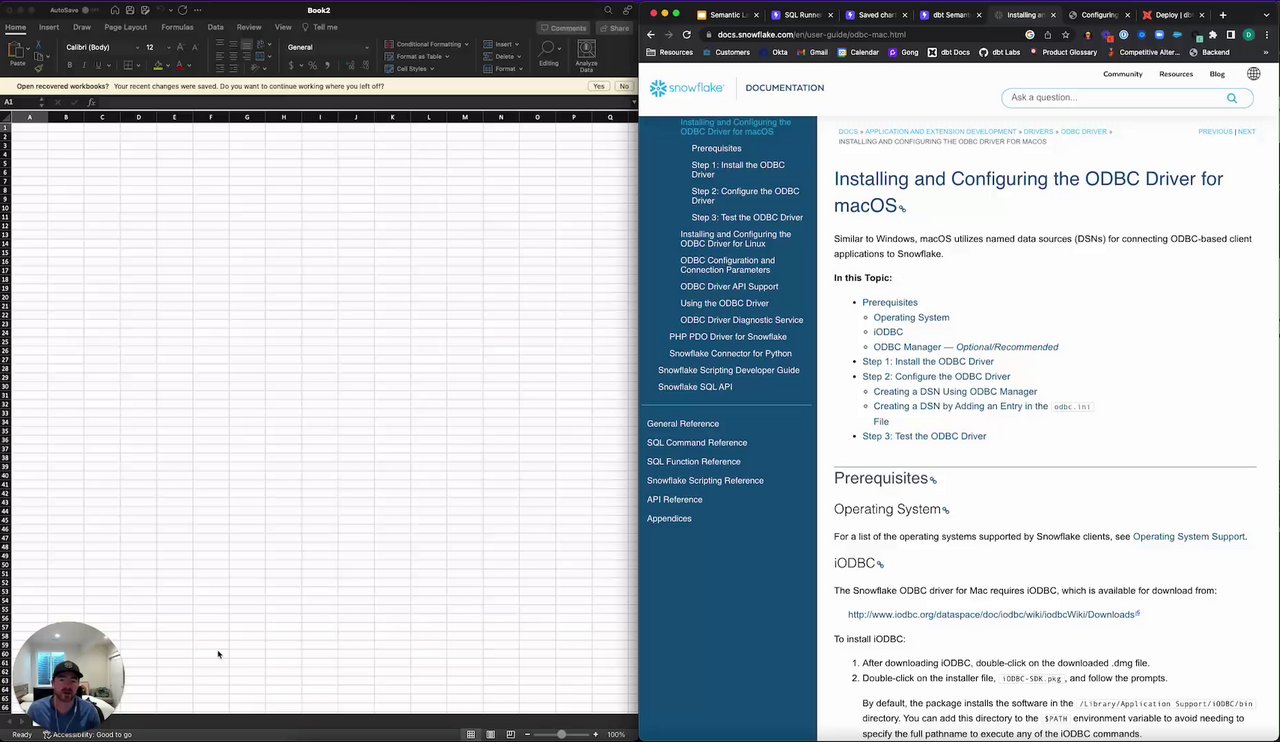
Task: Switch to Normal view in Excel status bar
Action: click(x=471, y=734)
